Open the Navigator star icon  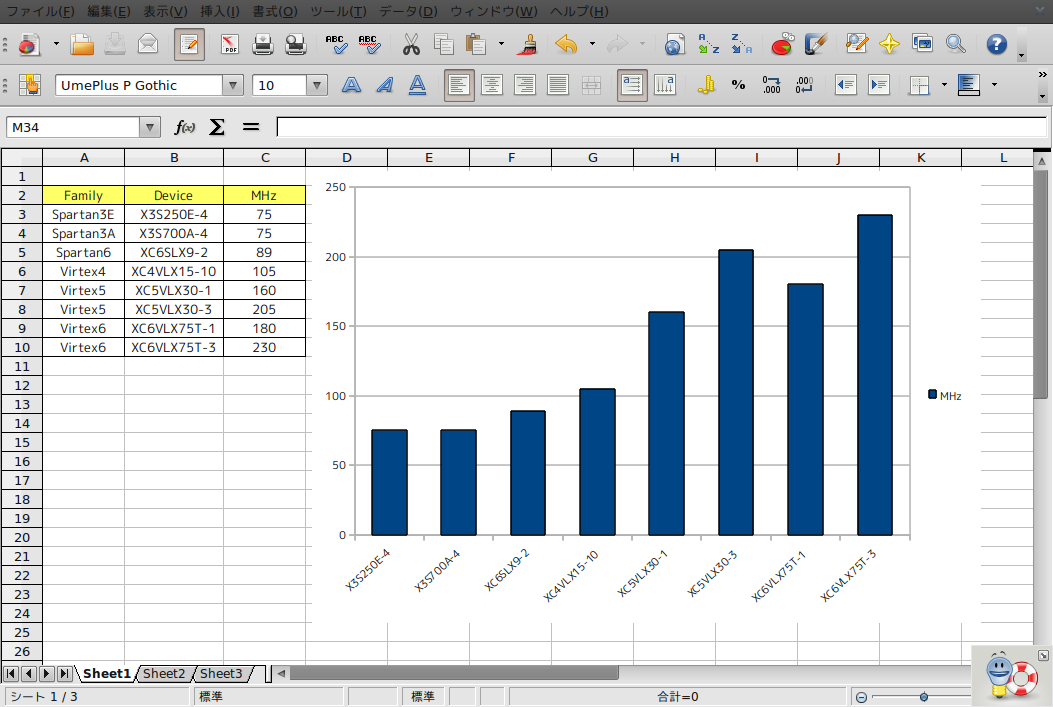(x=889, y=45)
